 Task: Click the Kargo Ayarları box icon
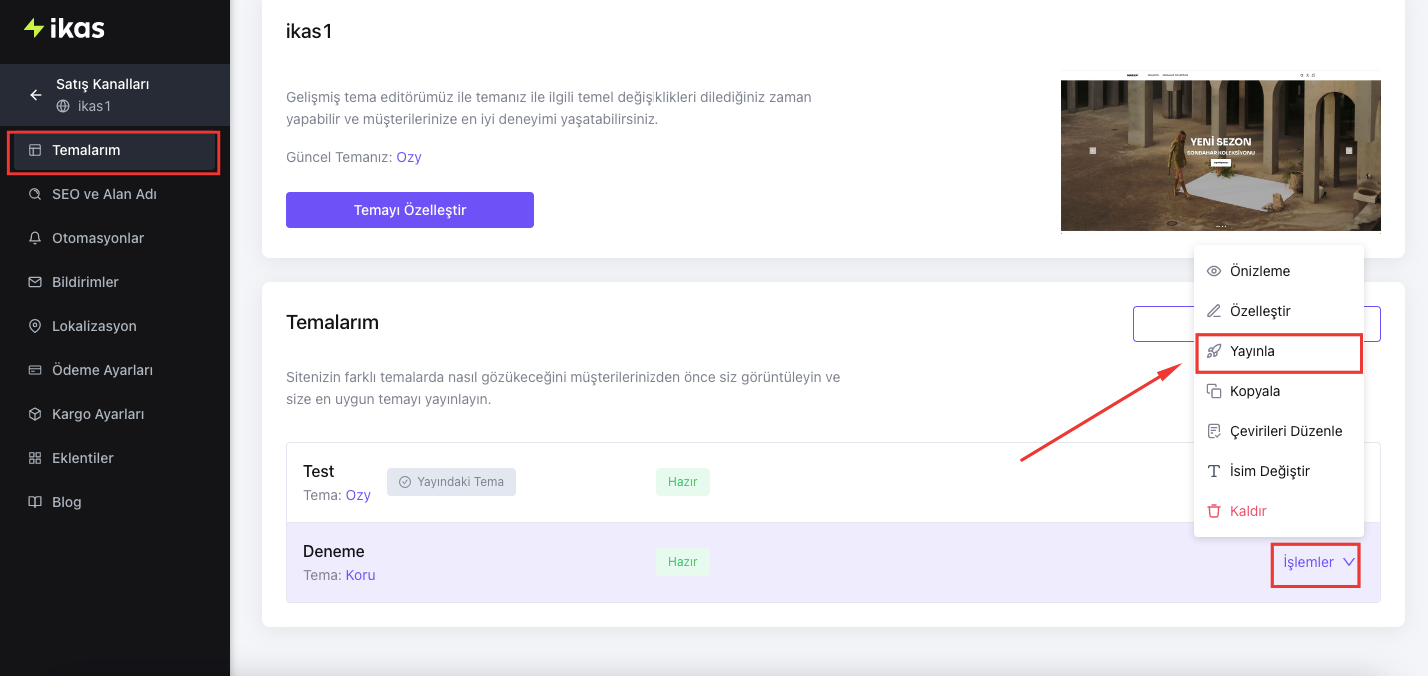click(x=35, y=414)
